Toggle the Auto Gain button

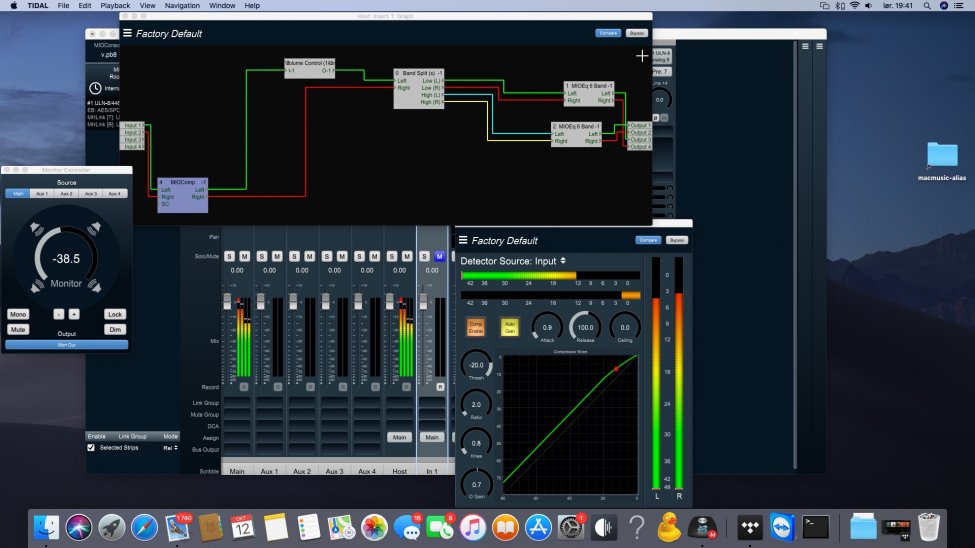tap(509, 327)
